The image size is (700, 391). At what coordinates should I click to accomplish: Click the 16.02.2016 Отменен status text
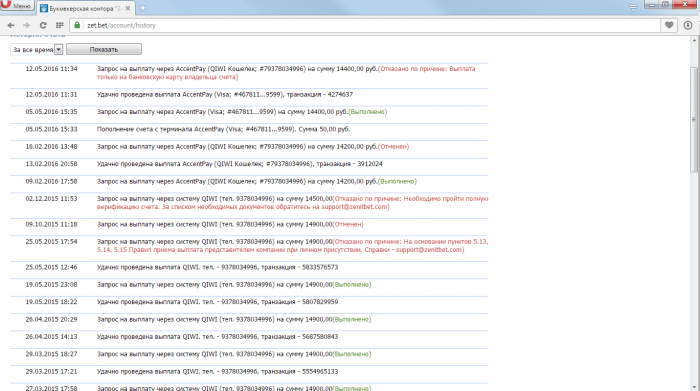coord(393,146)
